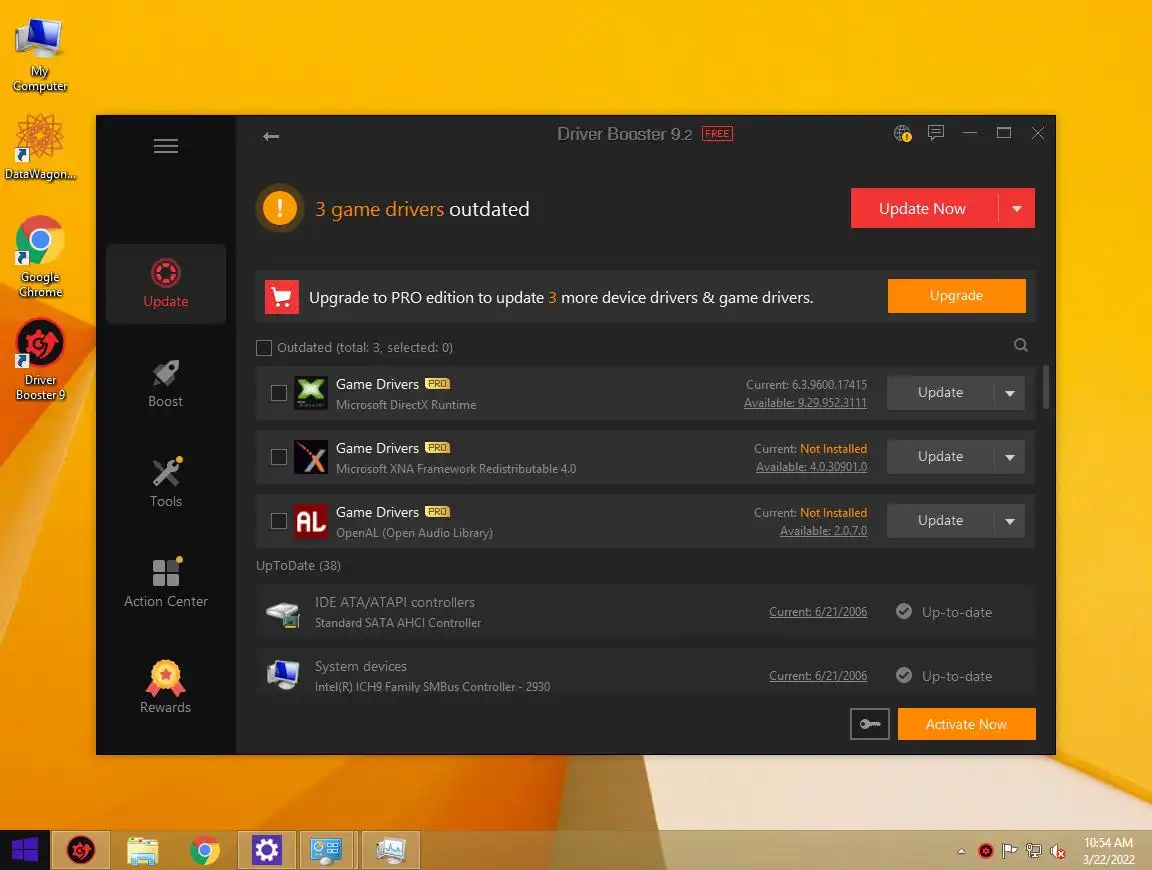Click 'Intel(R) ICH9 Family SMBus Controller' text
1152x870 pixels.
tap(432, 686)
